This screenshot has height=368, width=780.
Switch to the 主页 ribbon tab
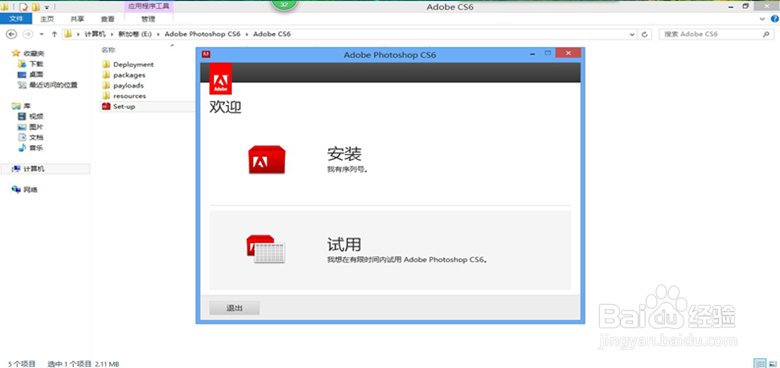47,19
